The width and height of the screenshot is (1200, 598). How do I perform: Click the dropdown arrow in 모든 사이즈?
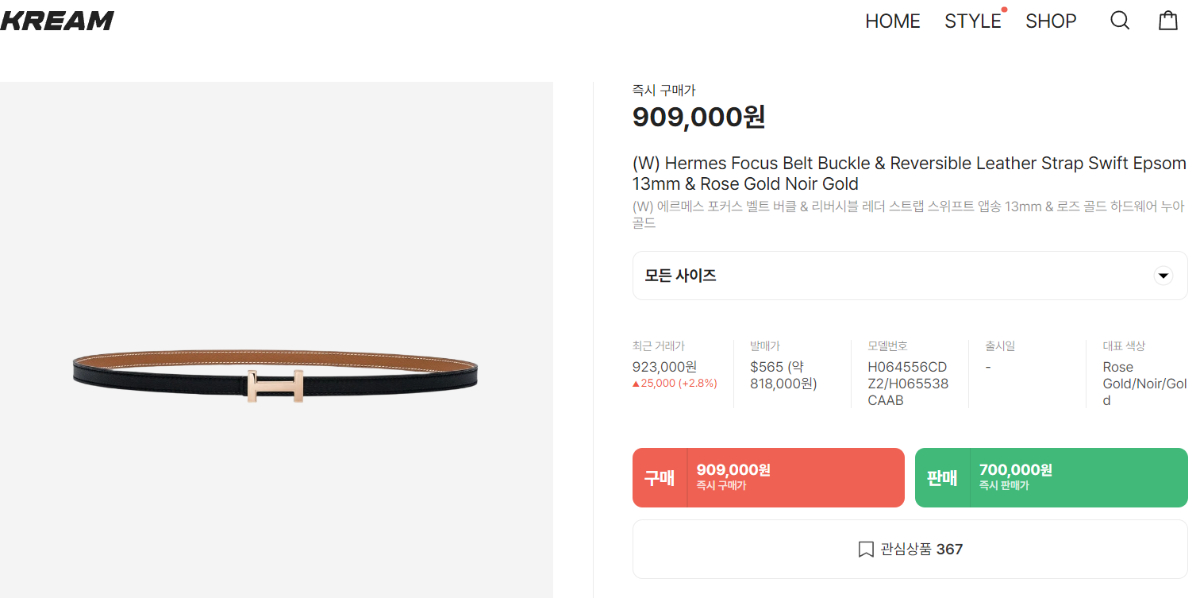pos(1162,276)
